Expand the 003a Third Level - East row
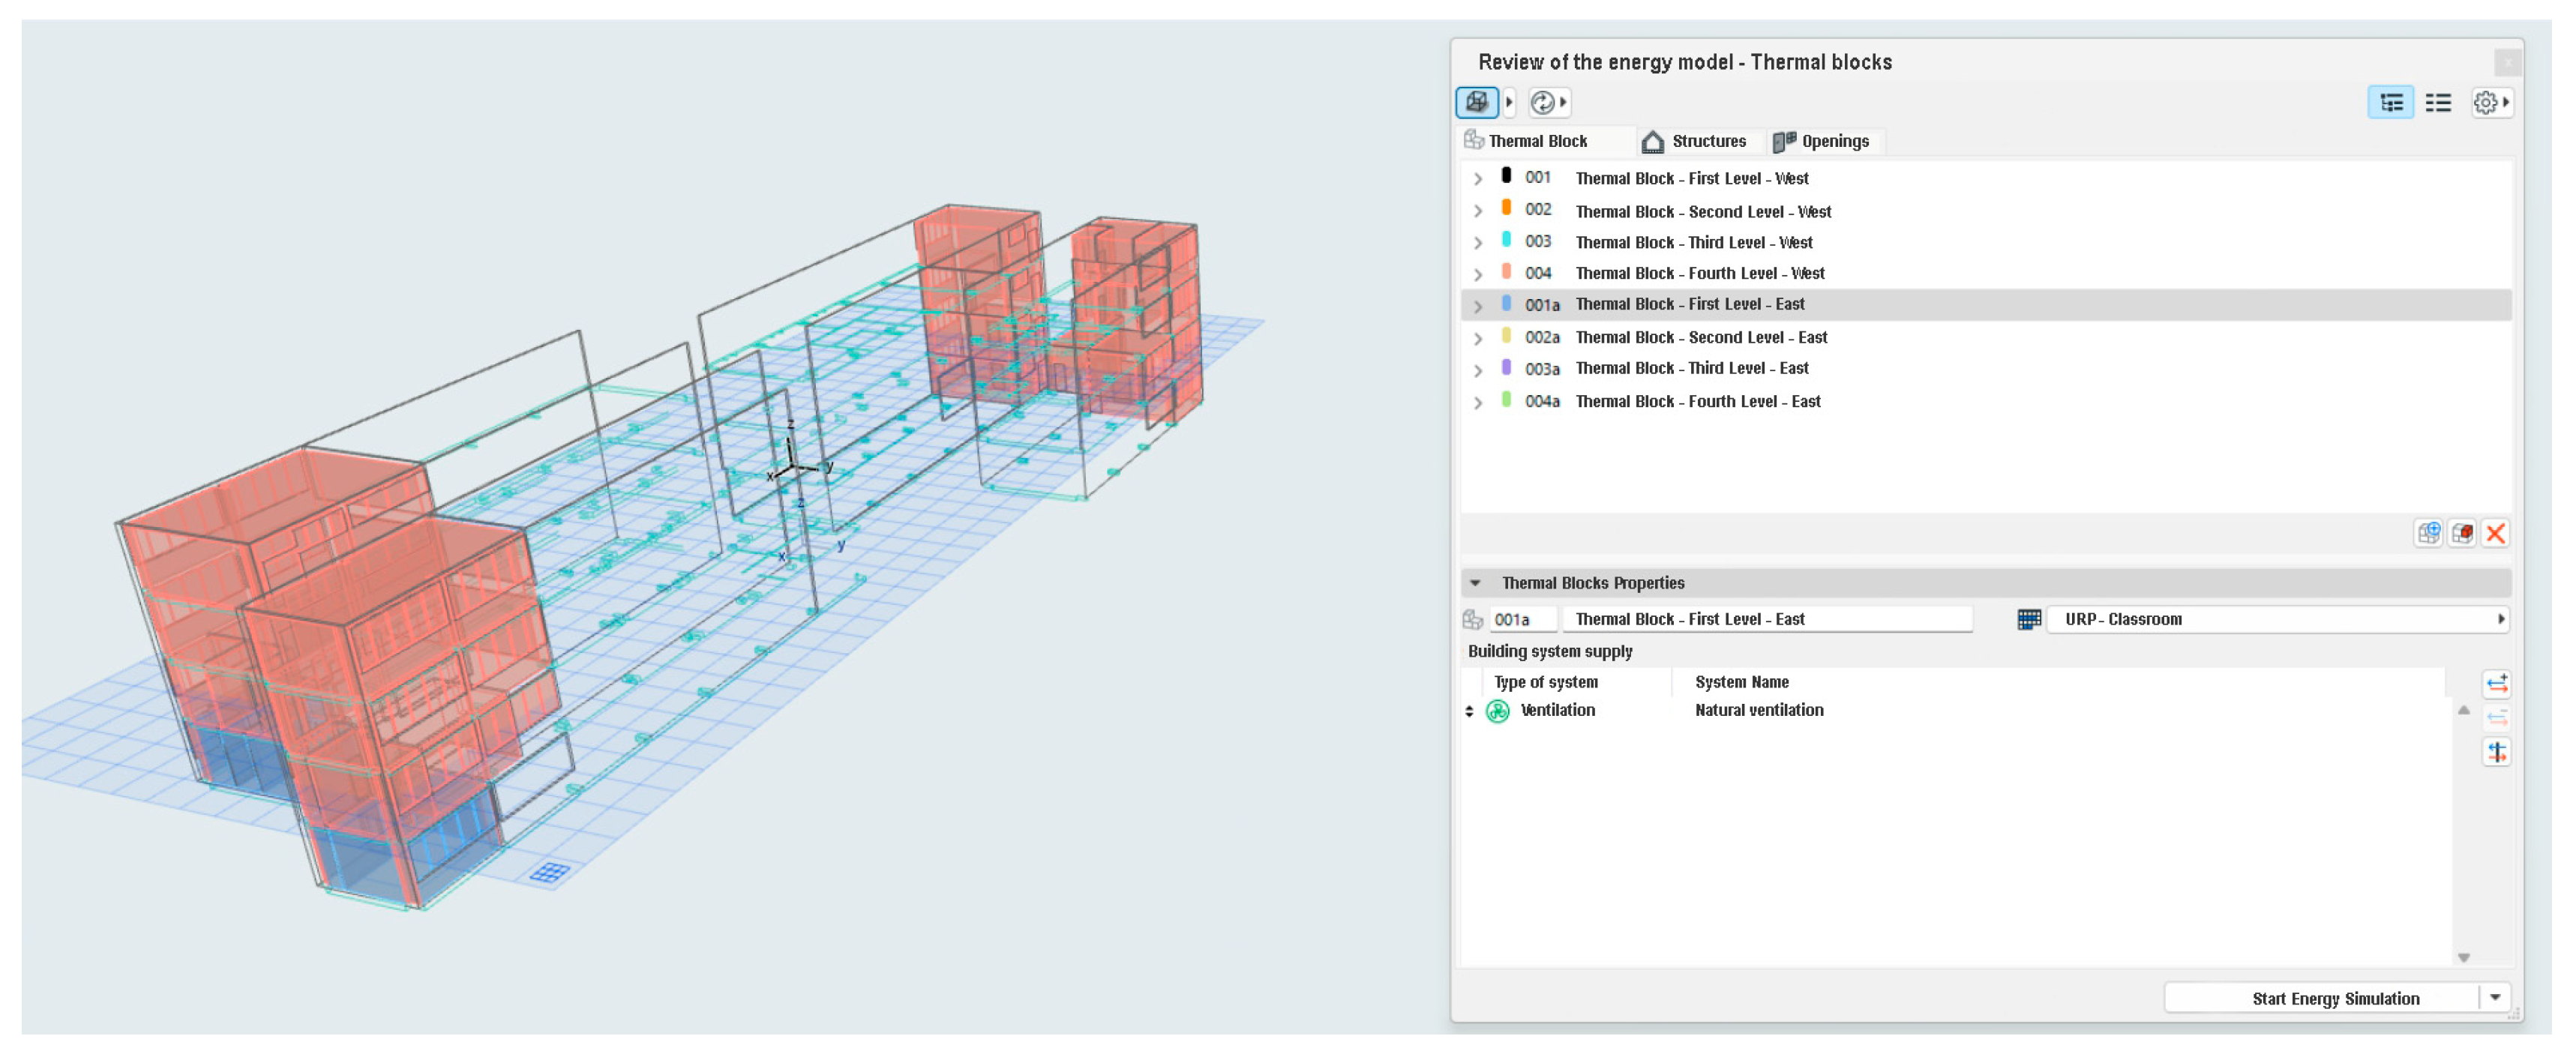 [x=1478, y=370]
